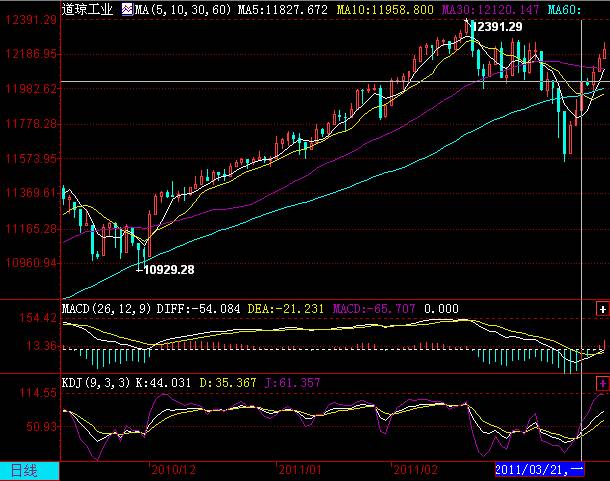Click the 10960.94 price axis label
This screenshot has width=610, height=481.
pos(31,263)
